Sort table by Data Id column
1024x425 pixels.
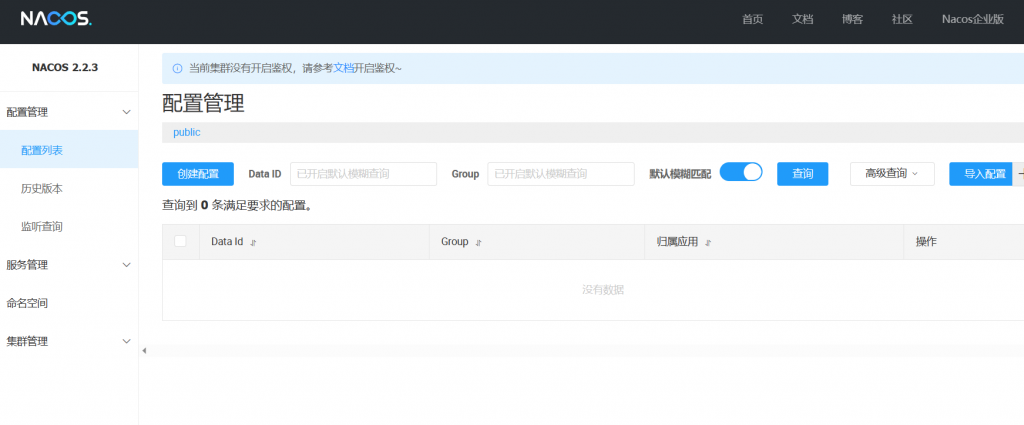click(253, 242)
